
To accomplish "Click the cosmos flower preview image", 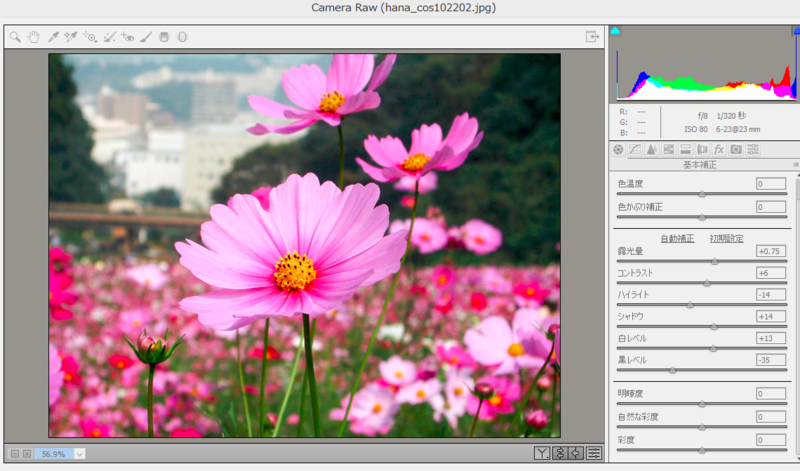I will (x=305, y=245).
